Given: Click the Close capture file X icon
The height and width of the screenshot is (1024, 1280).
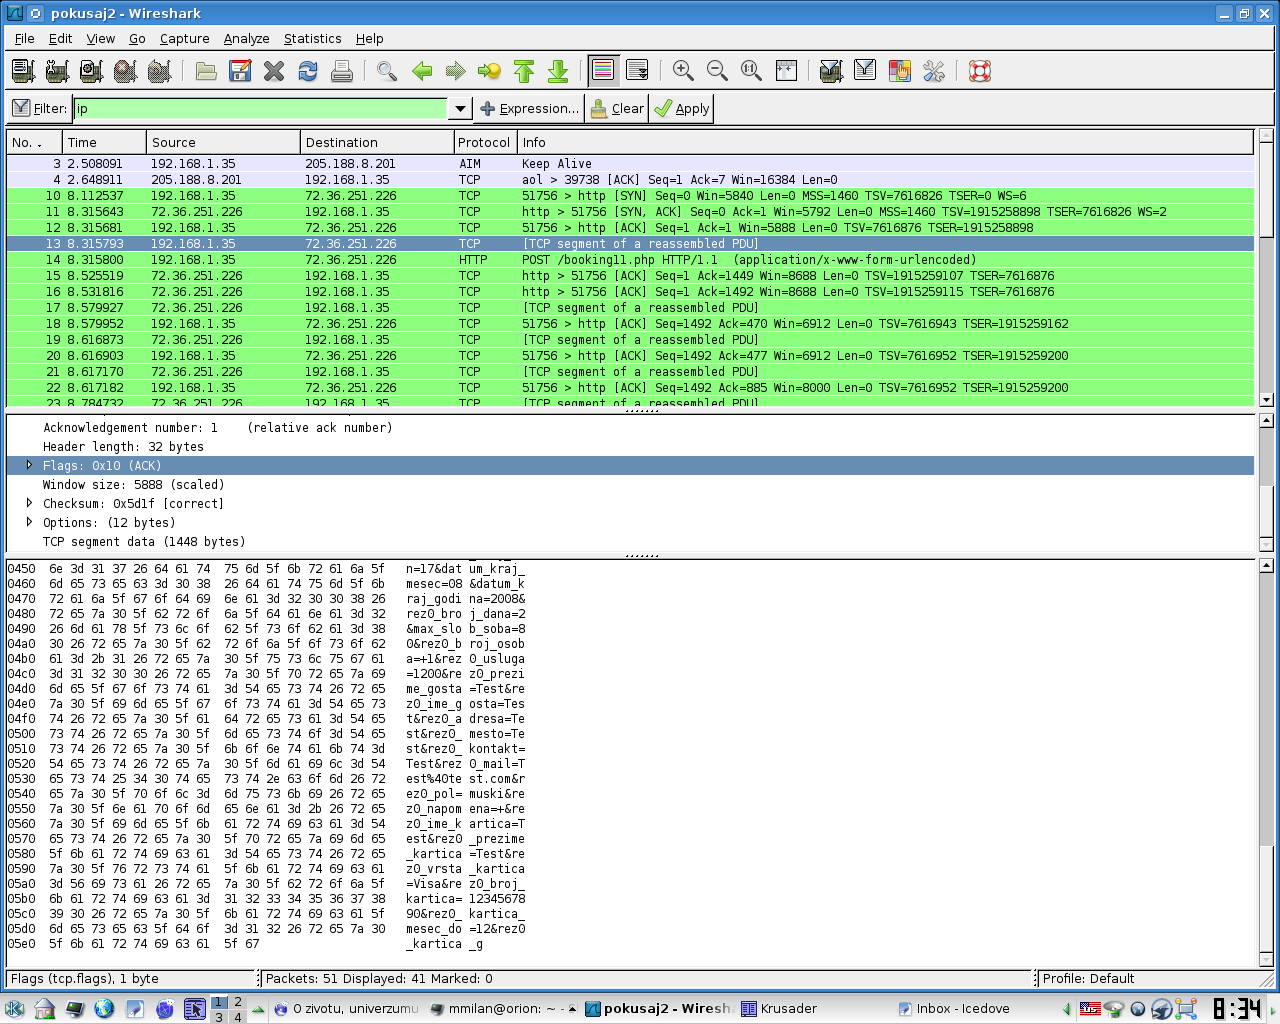Looking at the screenshot, I should [274, 71].
